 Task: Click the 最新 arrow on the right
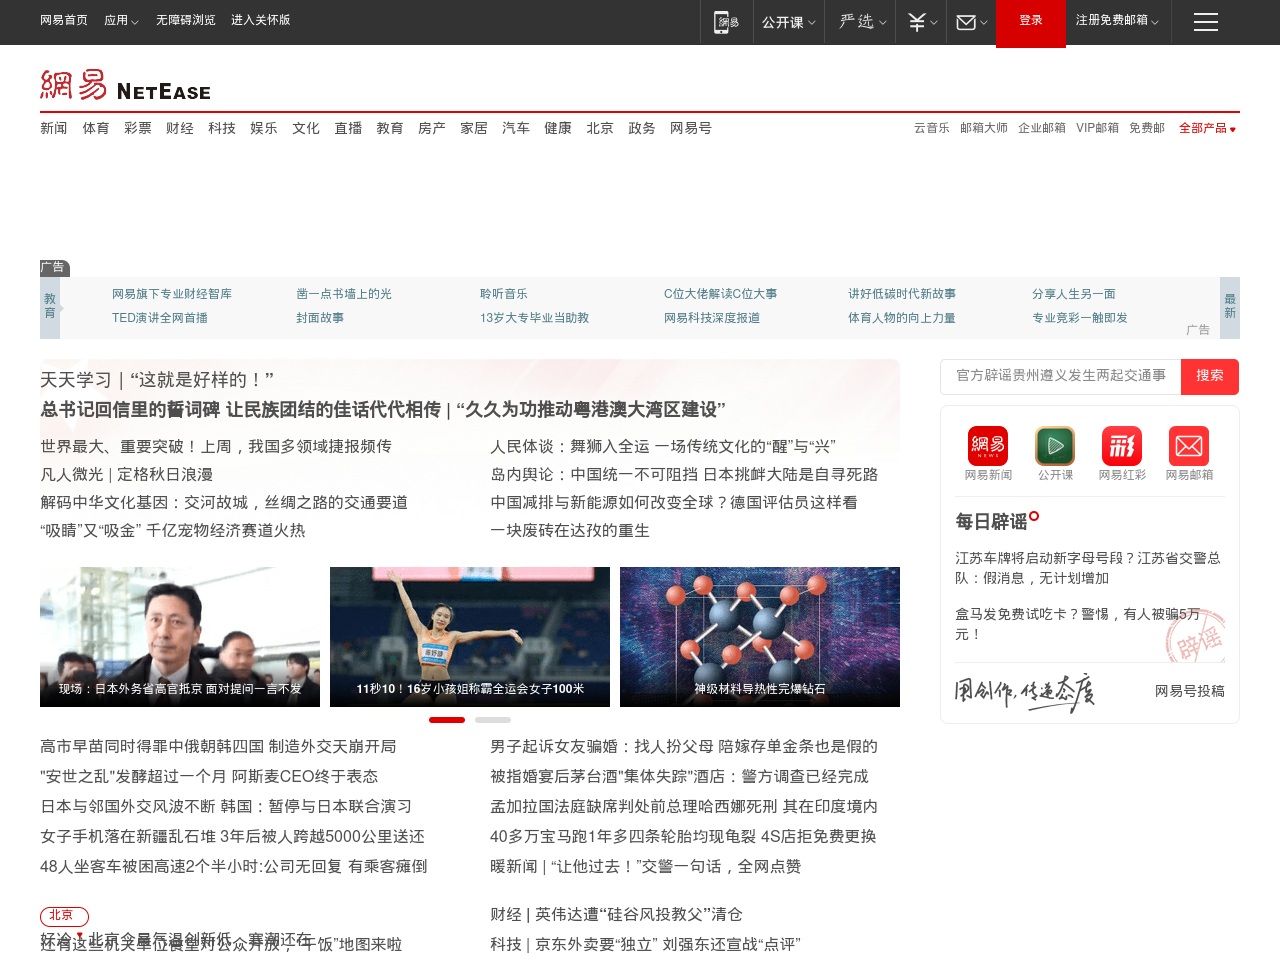(x=1230, y=306)
